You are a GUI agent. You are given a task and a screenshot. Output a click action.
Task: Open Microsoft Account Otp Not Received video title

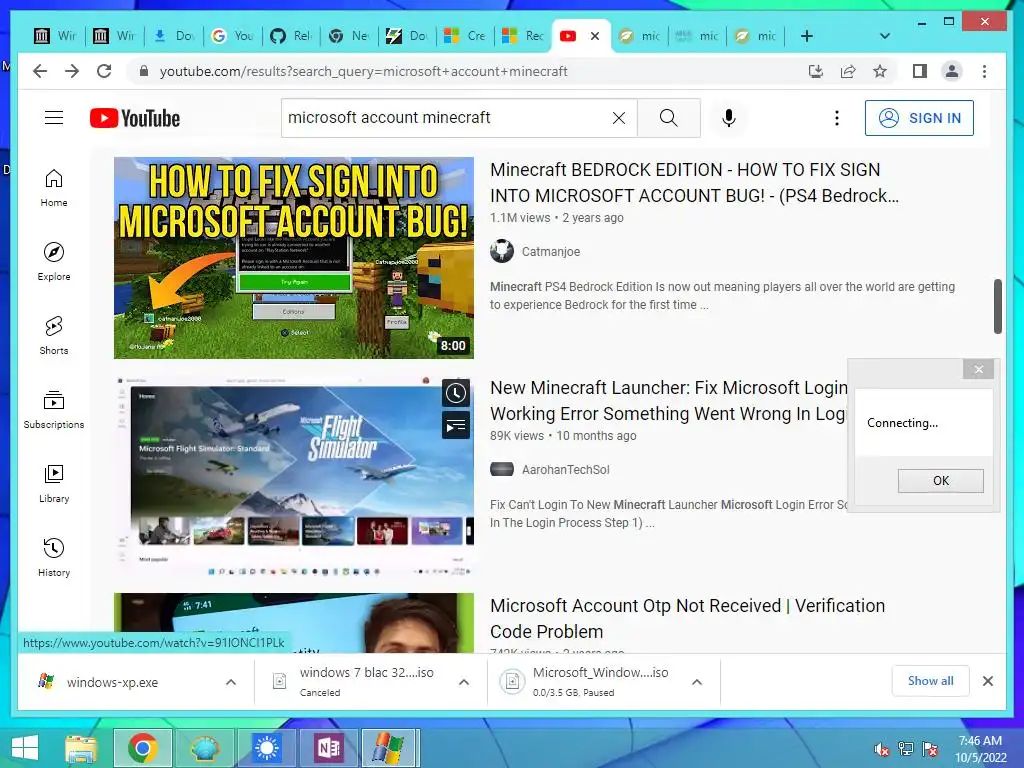(687, 618)
